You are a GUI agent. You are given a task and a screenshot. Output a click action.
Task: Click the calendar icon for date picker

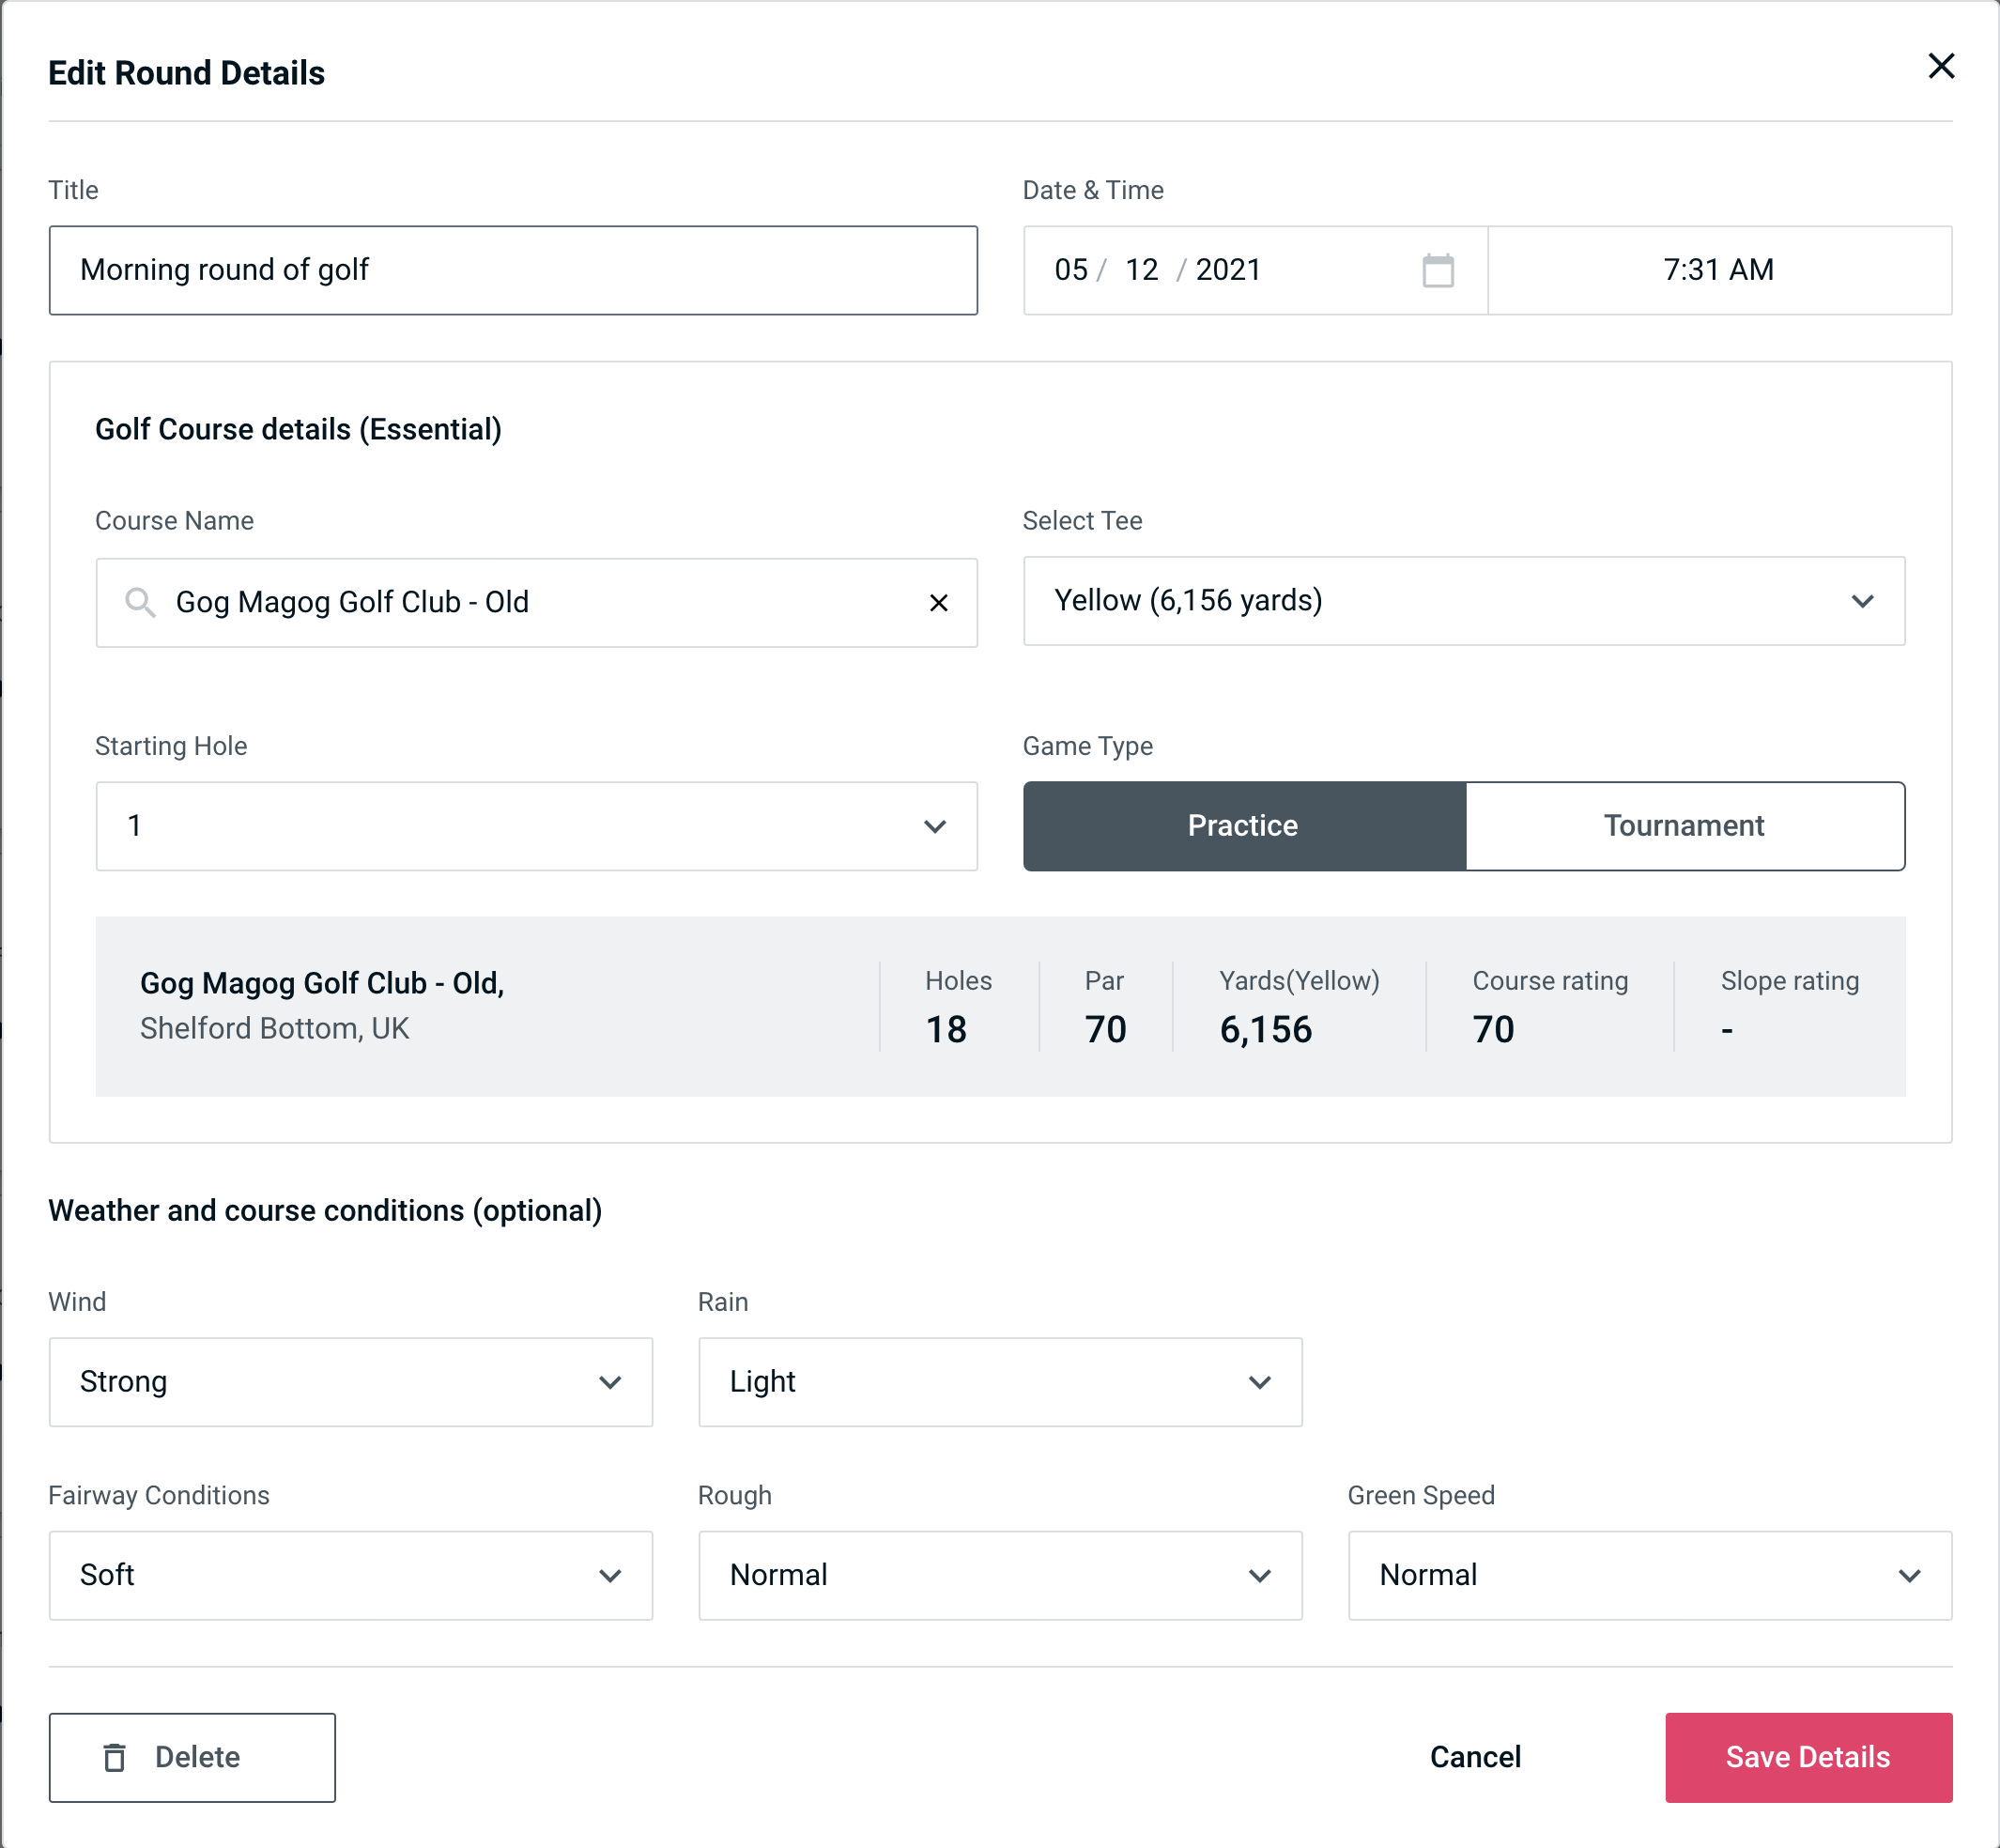pos(1439,270)
